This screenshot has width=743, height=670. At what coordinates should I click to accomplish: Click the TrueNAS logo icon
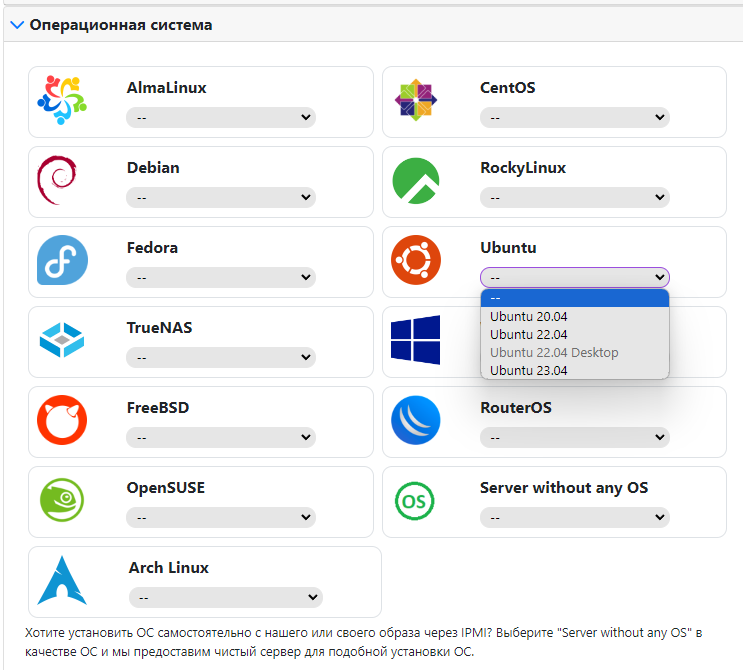pyautogui.click(x=62, y=340)
